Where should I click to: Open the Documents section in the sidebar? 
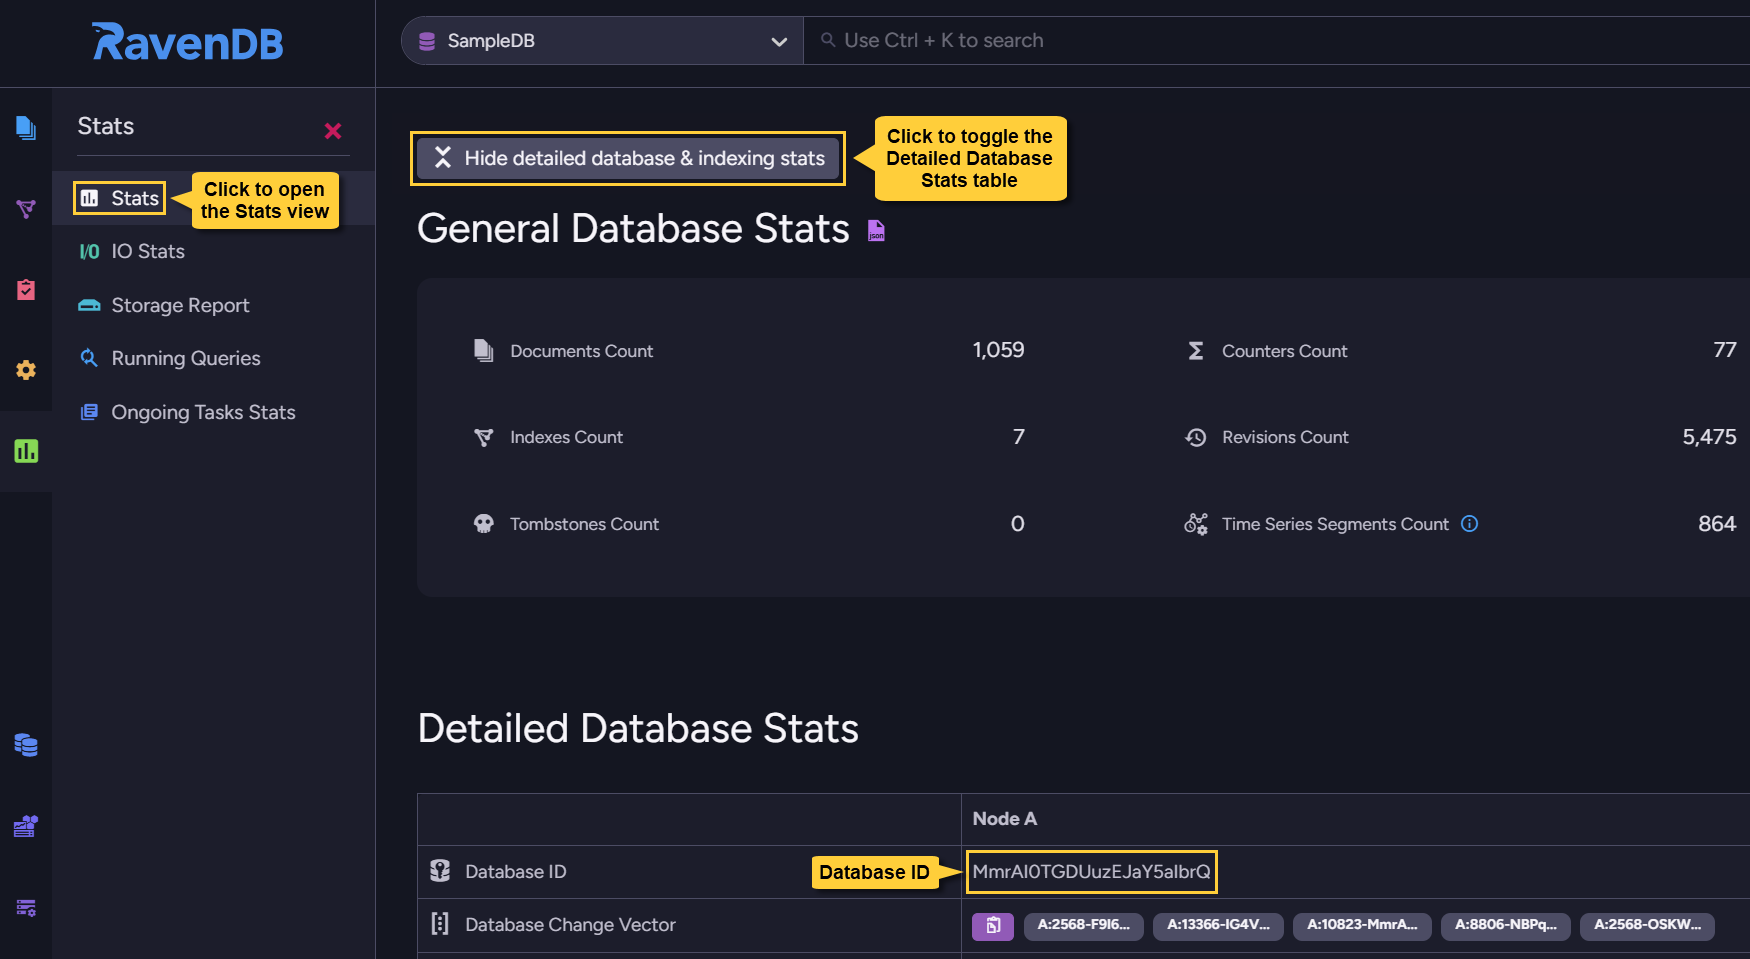26,127
